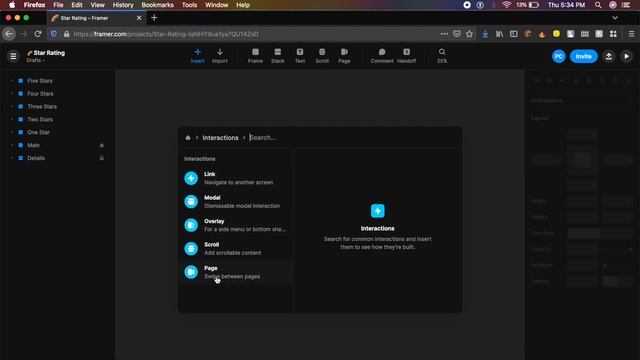Screen dimensions: 640x360
Task: Select the Details layer
Action: [36, 158]
